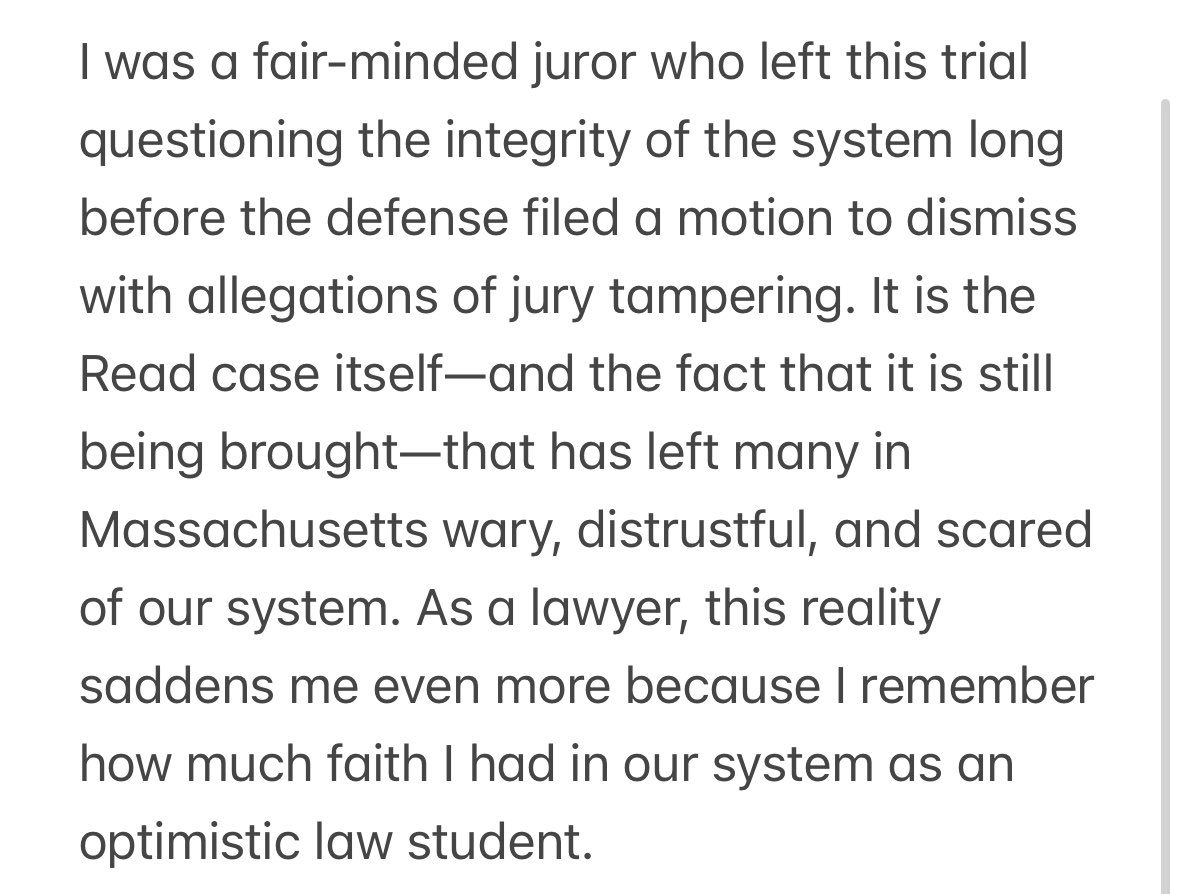Click the word "allegations" in the text
This screenshot has height=894, width=1179.
click(x=312, y=299)
